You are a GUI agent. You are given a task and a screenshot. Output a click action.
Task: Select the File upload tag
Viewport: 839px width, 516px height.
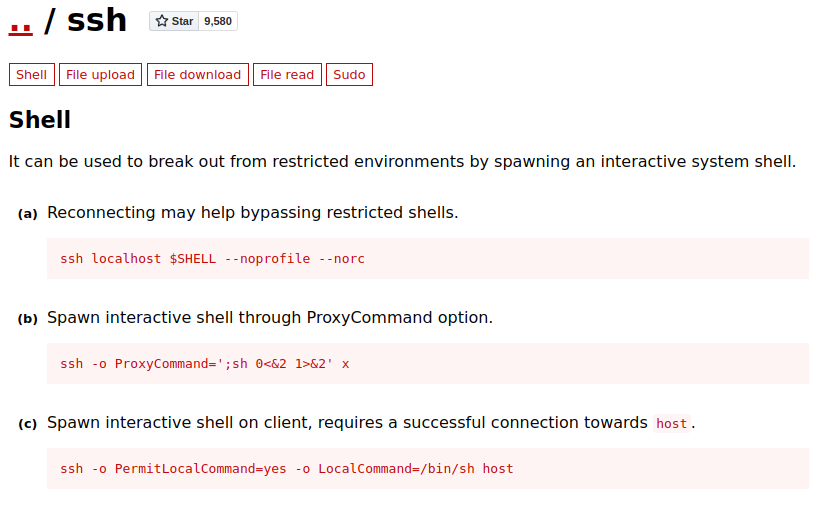pyautogui.click(x=100, y=74)
